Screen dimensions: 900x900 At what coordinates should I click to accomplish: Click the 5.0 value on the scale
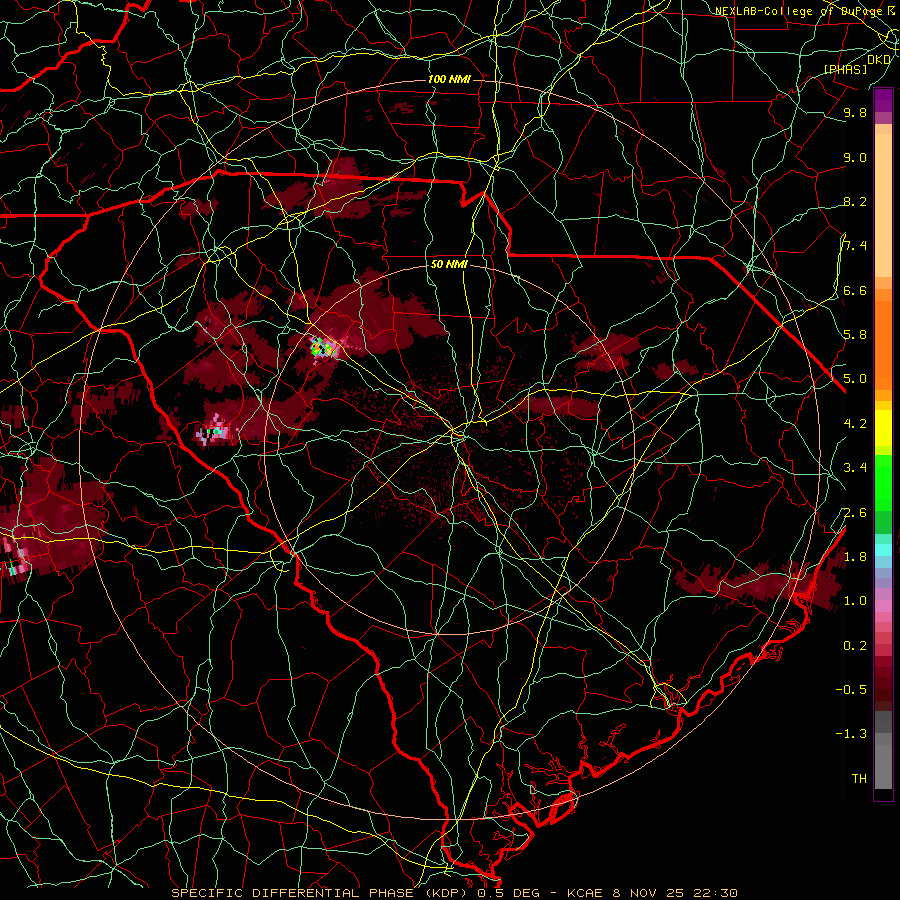point(855,379)
